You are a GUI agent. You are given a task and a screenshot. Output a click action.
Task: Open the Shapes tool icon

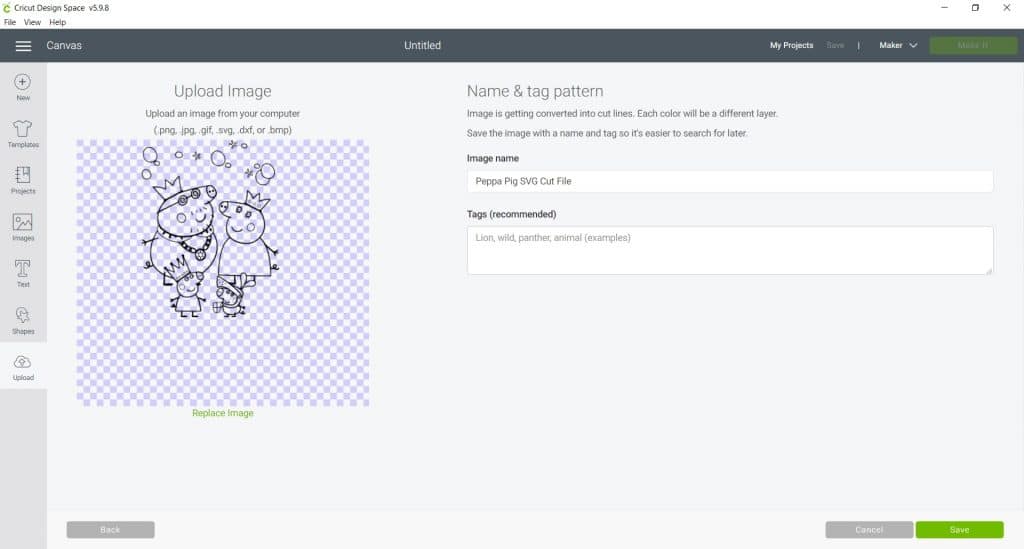[23, 315]
